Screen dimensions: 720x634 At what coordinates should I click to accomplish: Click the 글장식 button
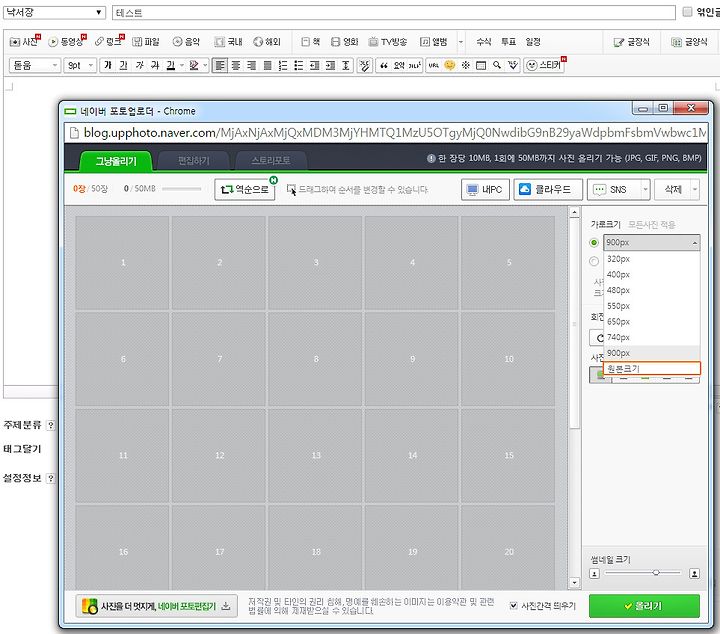click(632, 42)
